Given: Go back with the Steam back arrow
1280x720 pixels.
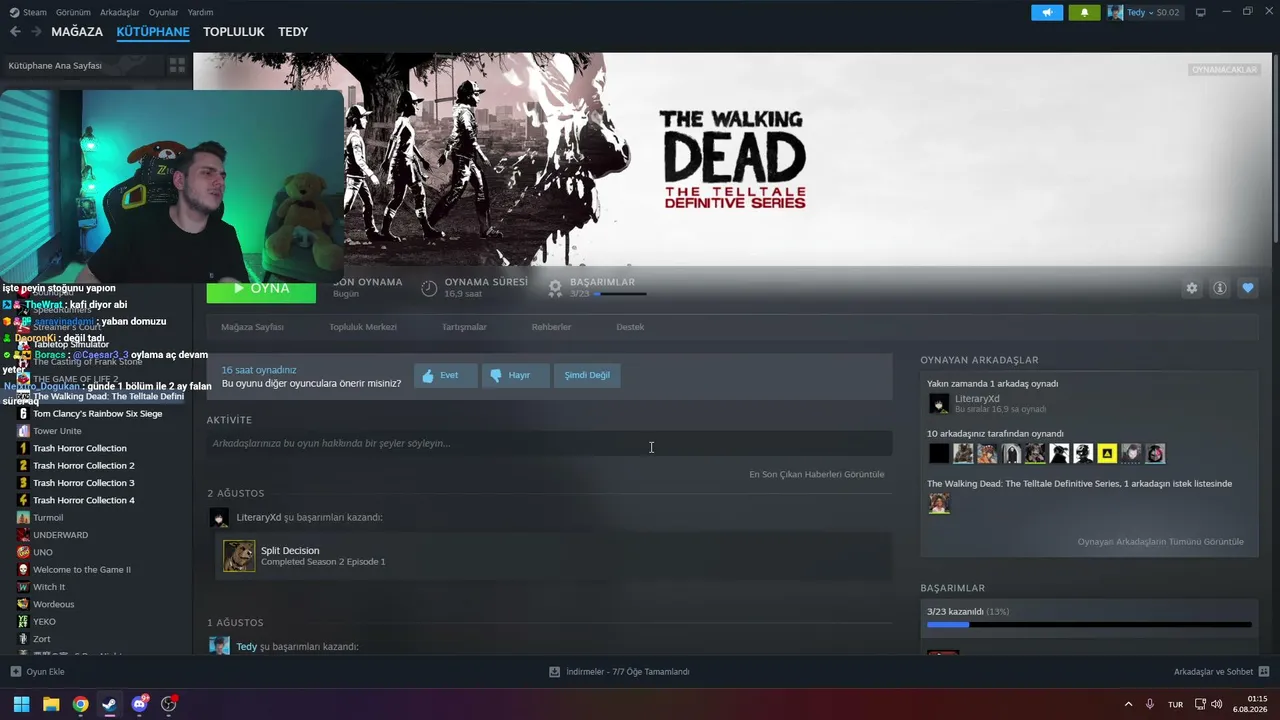Looking at the screenshot, I should pyautogui.click(x=15, y=32).
